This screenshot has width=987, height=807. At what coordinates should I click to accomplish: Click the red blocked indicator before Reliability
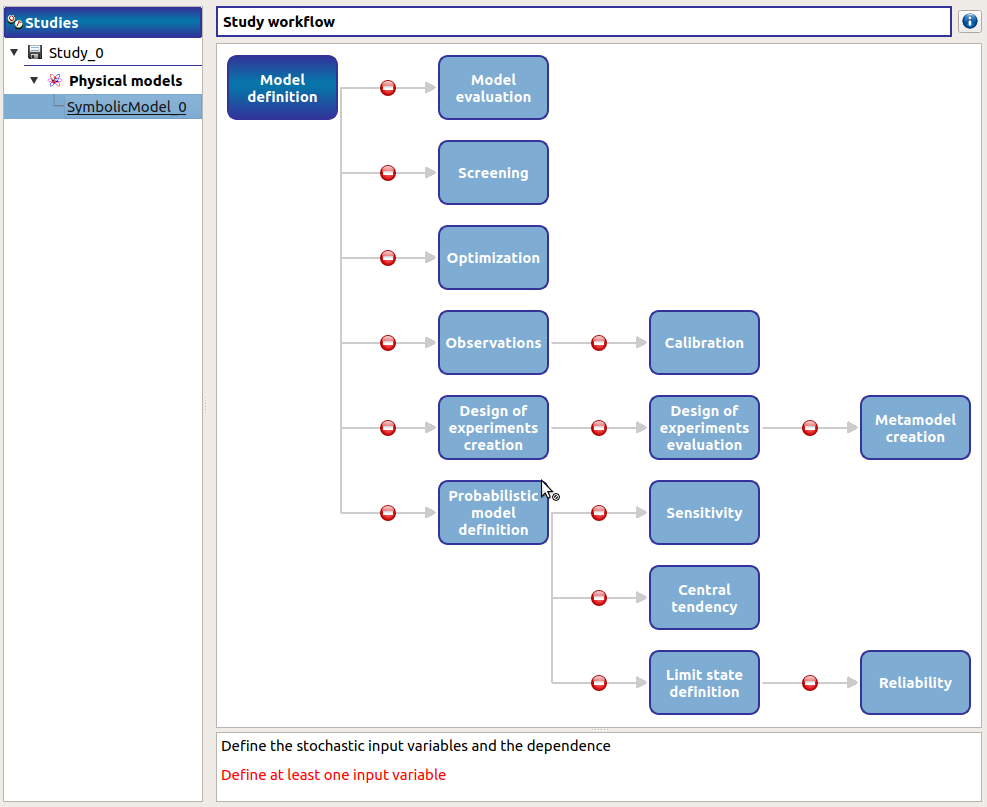pos(809,683)
